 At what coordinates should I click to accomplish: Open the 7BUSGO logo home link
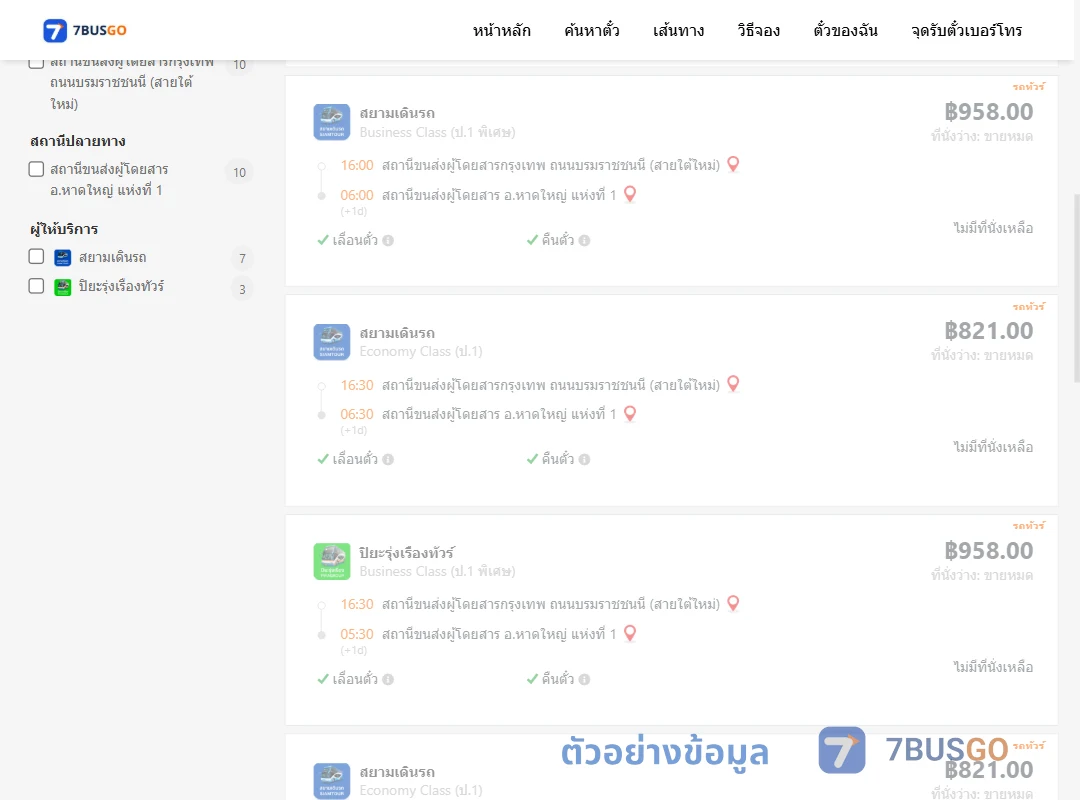click(x=84, y=30)
